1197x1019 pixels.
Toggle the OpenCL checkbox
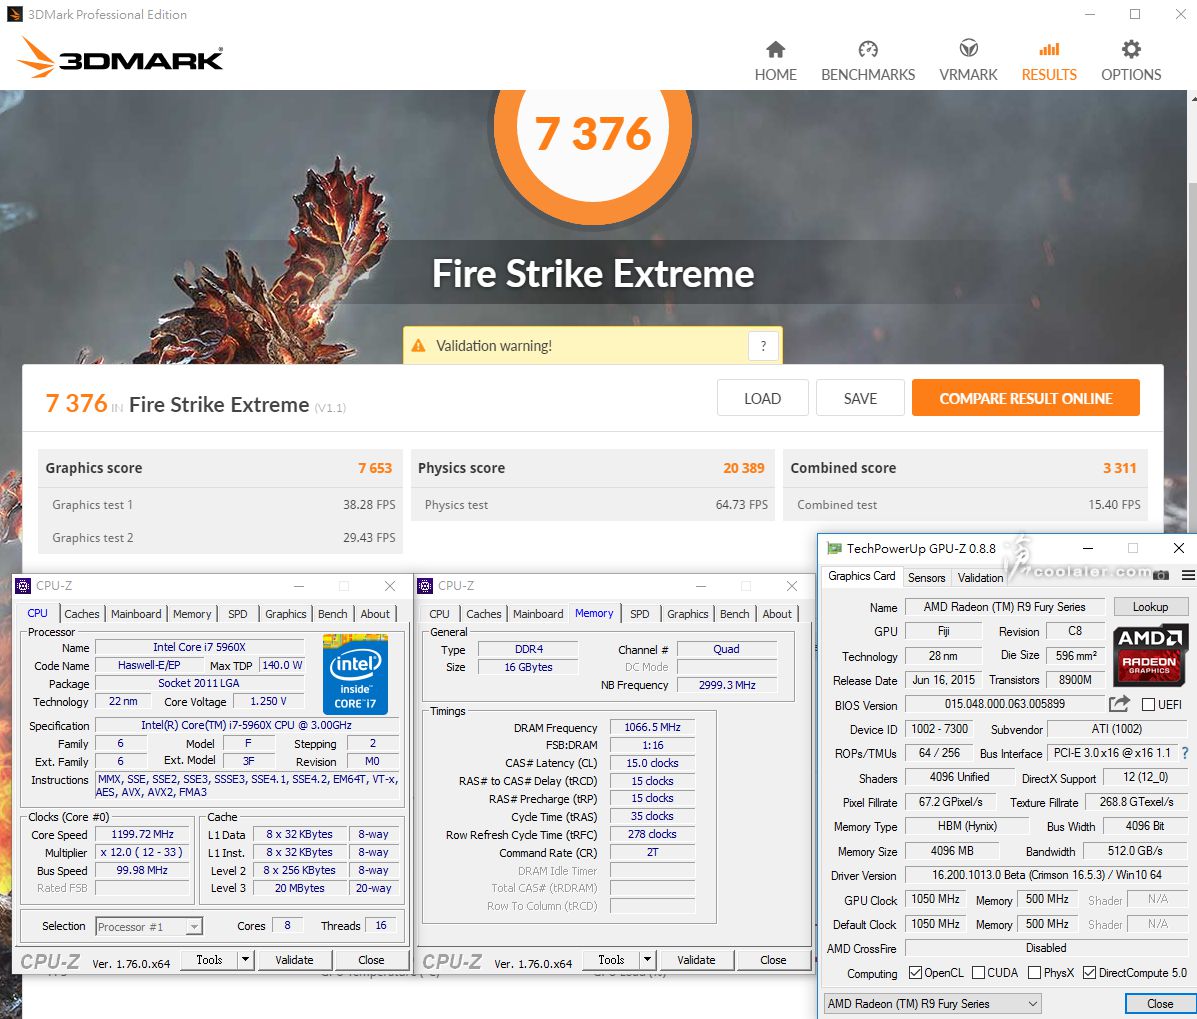(915, 972)
